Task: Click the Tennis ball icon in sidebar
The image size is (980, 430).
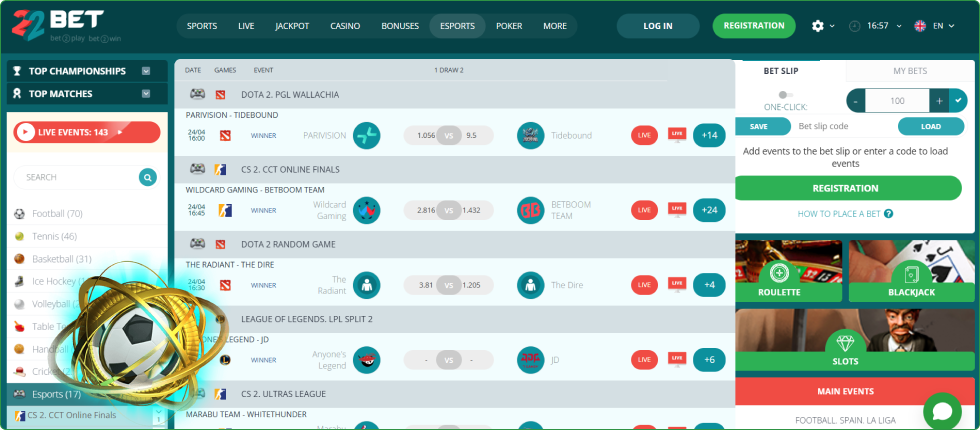Action: pyautogui.click(x=19, y=236)
